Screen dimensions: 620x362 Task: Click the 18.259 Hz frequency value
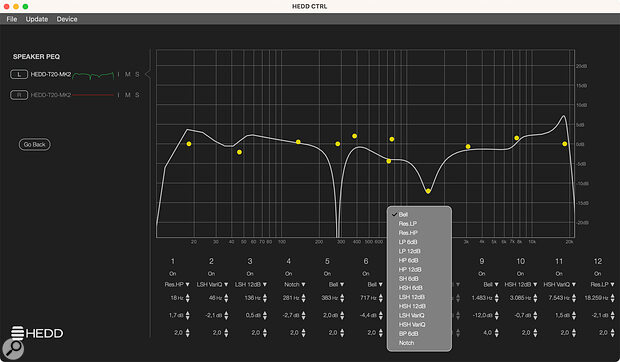point(597,298)
